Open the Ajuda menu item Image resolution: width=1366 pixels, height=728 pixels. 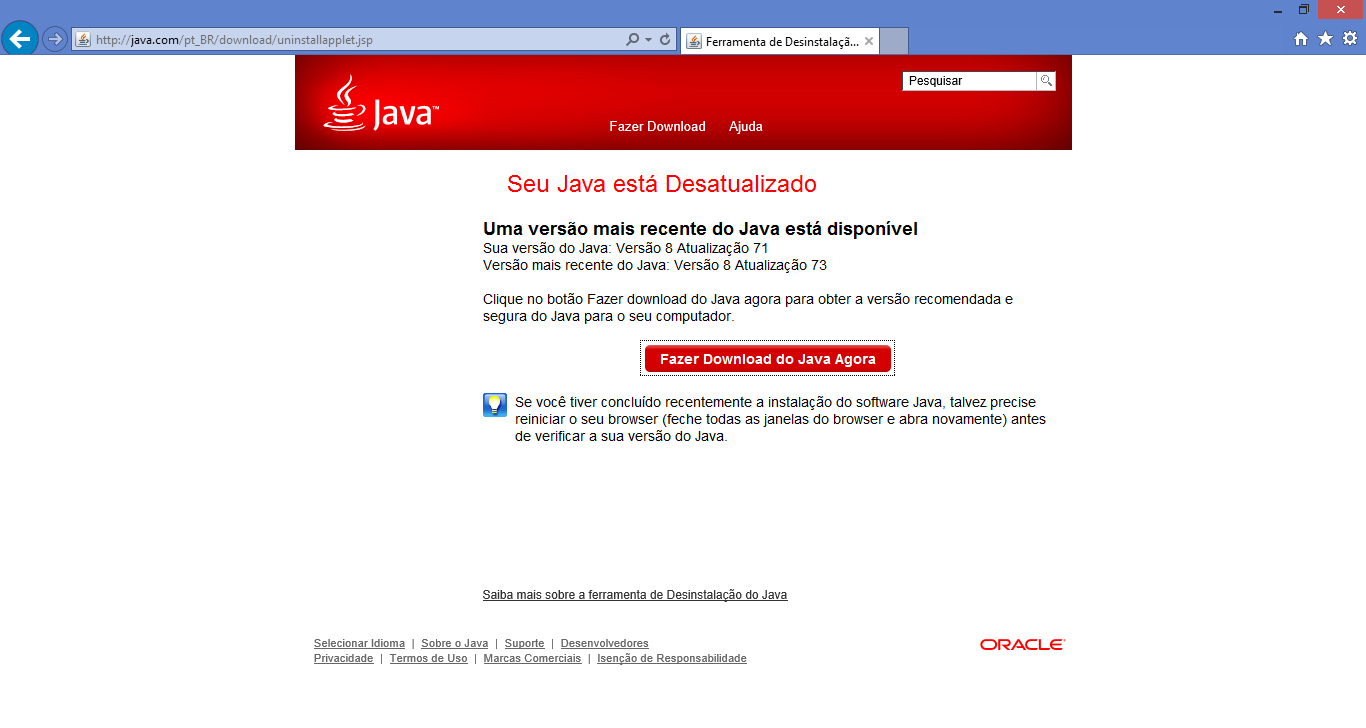746,126
